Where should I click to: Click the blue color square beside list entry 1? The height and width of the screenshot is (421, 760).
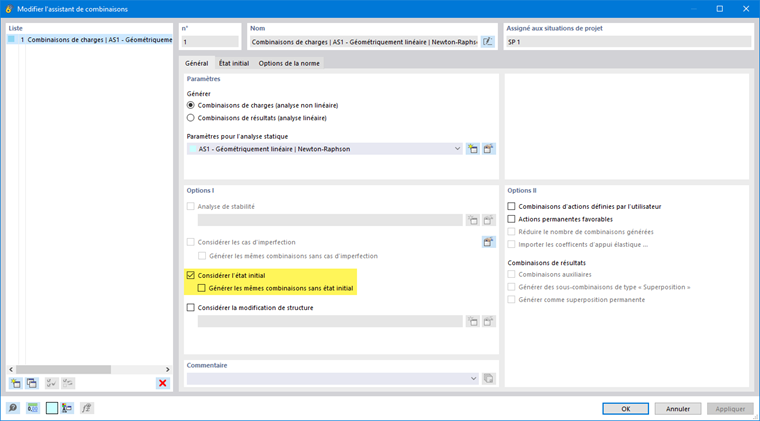pyautogui.click(x=12, y=39)
